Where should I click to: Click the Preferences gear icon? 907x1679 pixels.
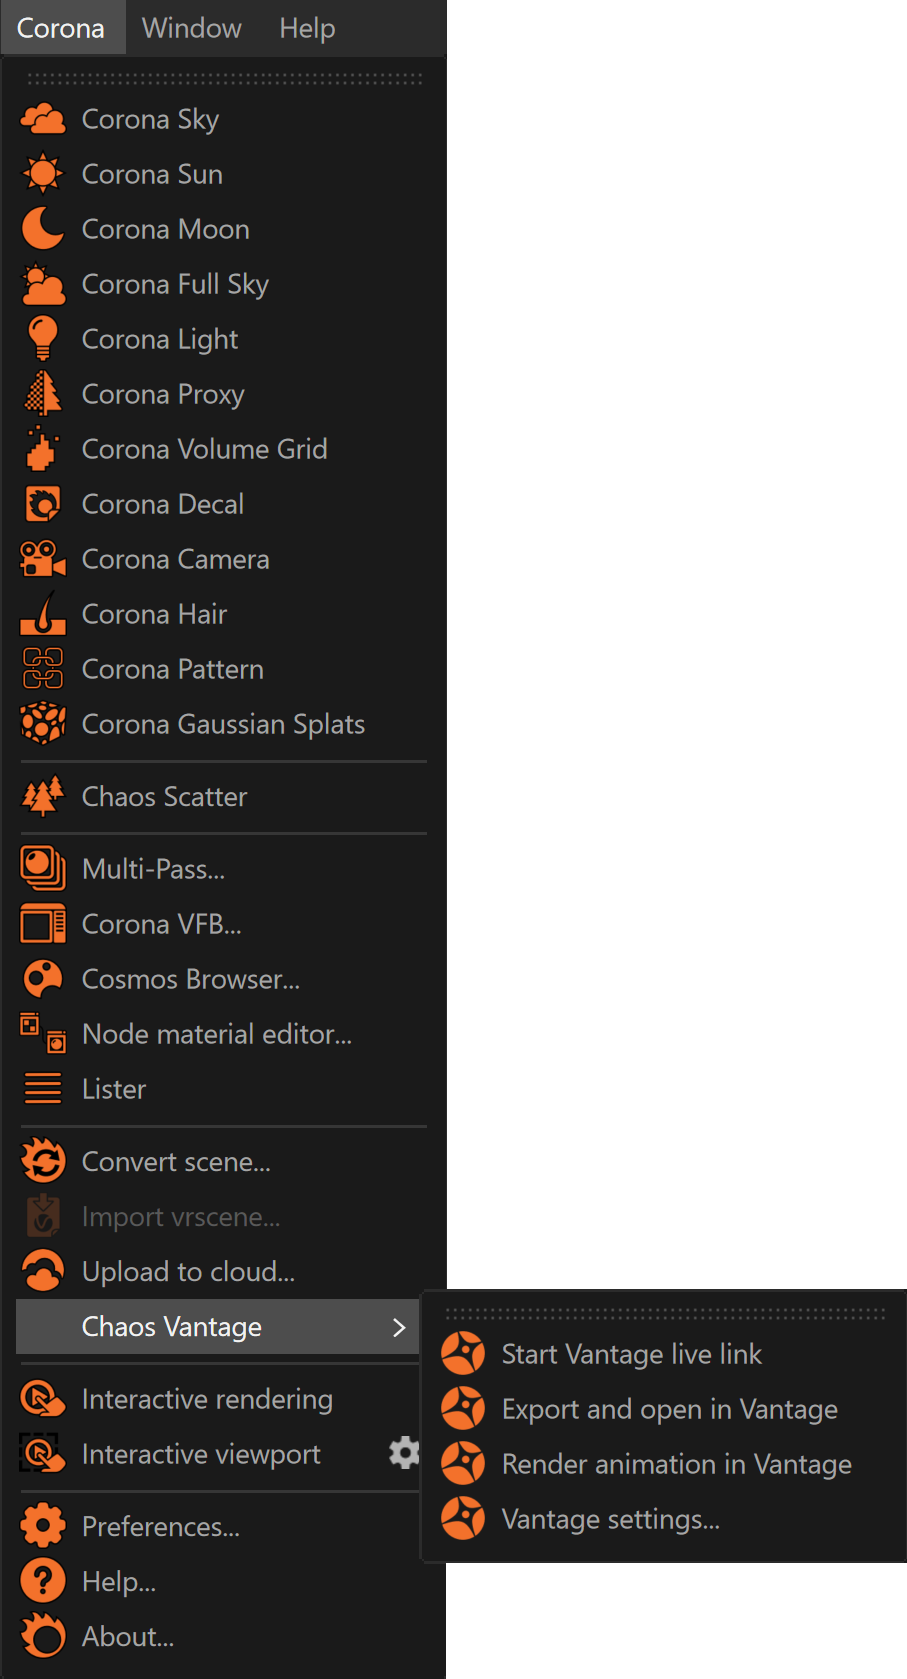(43, 1526)
